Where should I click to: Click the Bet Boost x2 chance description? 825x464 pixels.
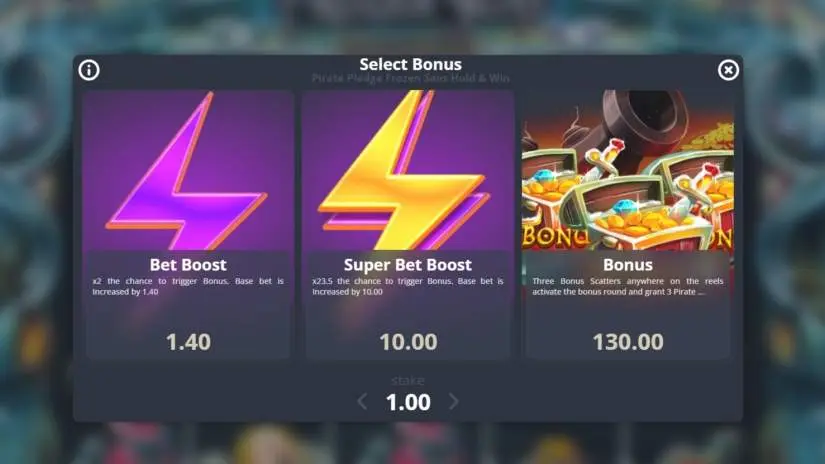188,286
